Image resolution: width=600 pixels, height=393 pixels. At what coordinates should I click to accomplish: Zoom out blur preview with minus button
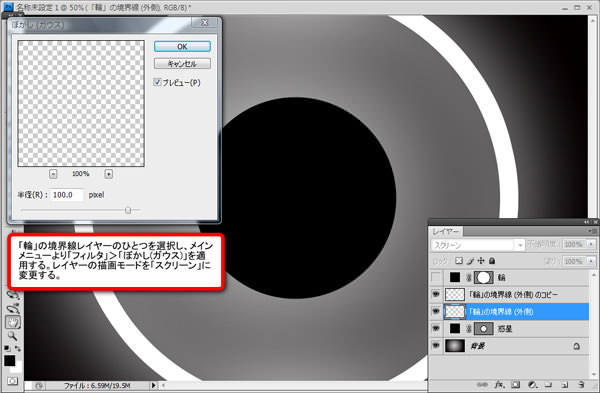[53, 174]
